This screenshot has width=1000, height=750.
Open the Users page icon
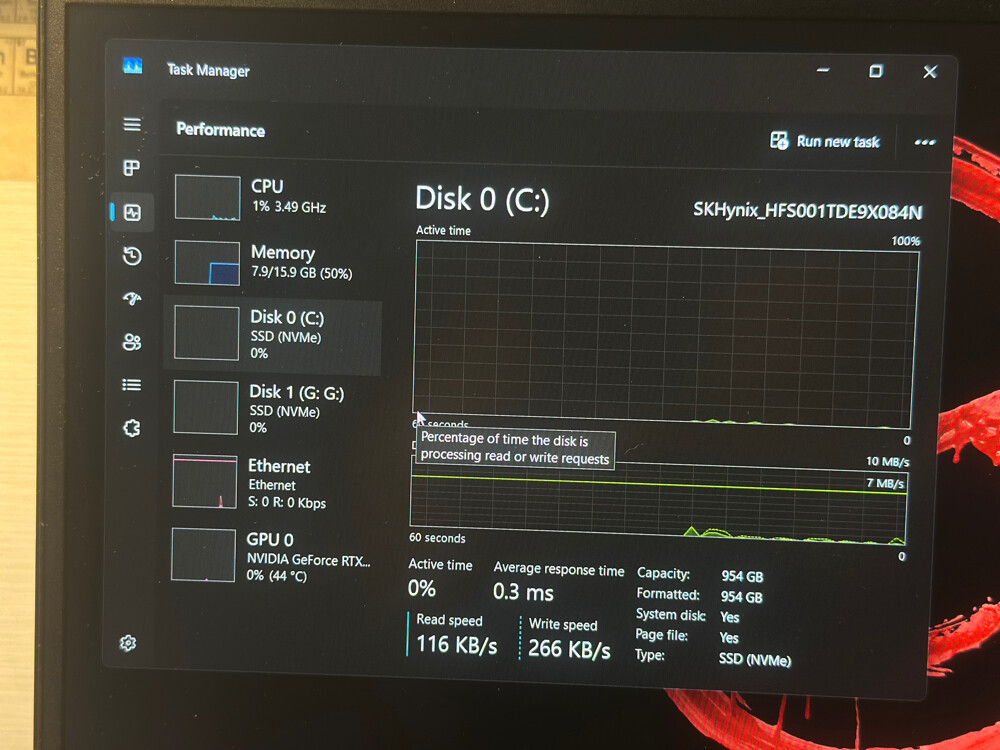coord(131,342)
